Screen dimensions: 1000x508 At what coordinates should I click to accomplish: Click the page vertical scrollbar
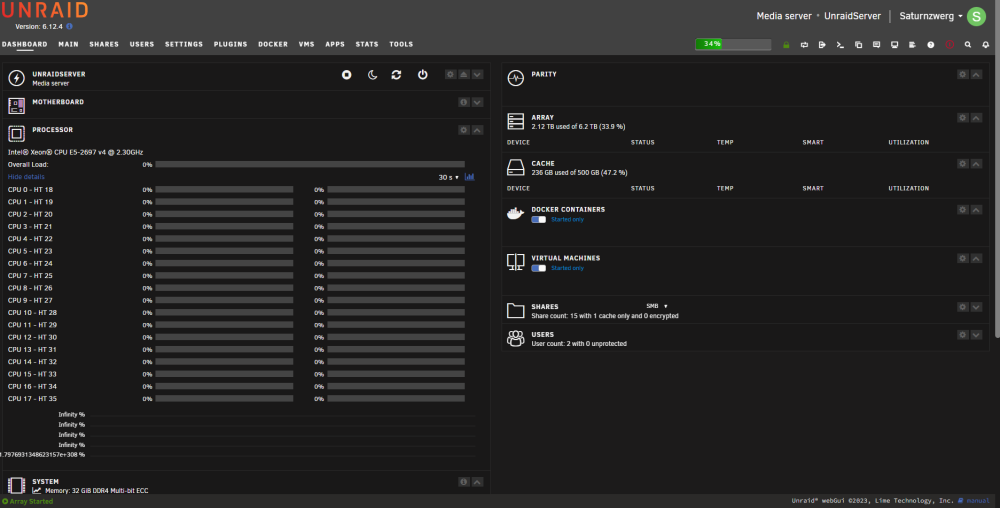pos(997,169)
